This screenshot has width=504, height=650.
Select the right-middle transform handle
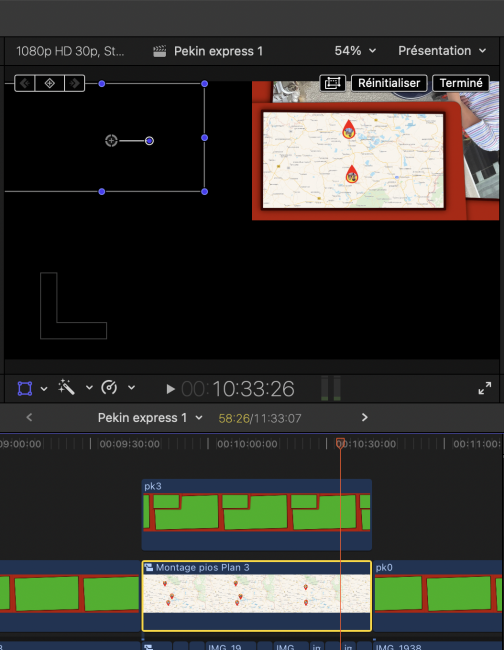204,138
